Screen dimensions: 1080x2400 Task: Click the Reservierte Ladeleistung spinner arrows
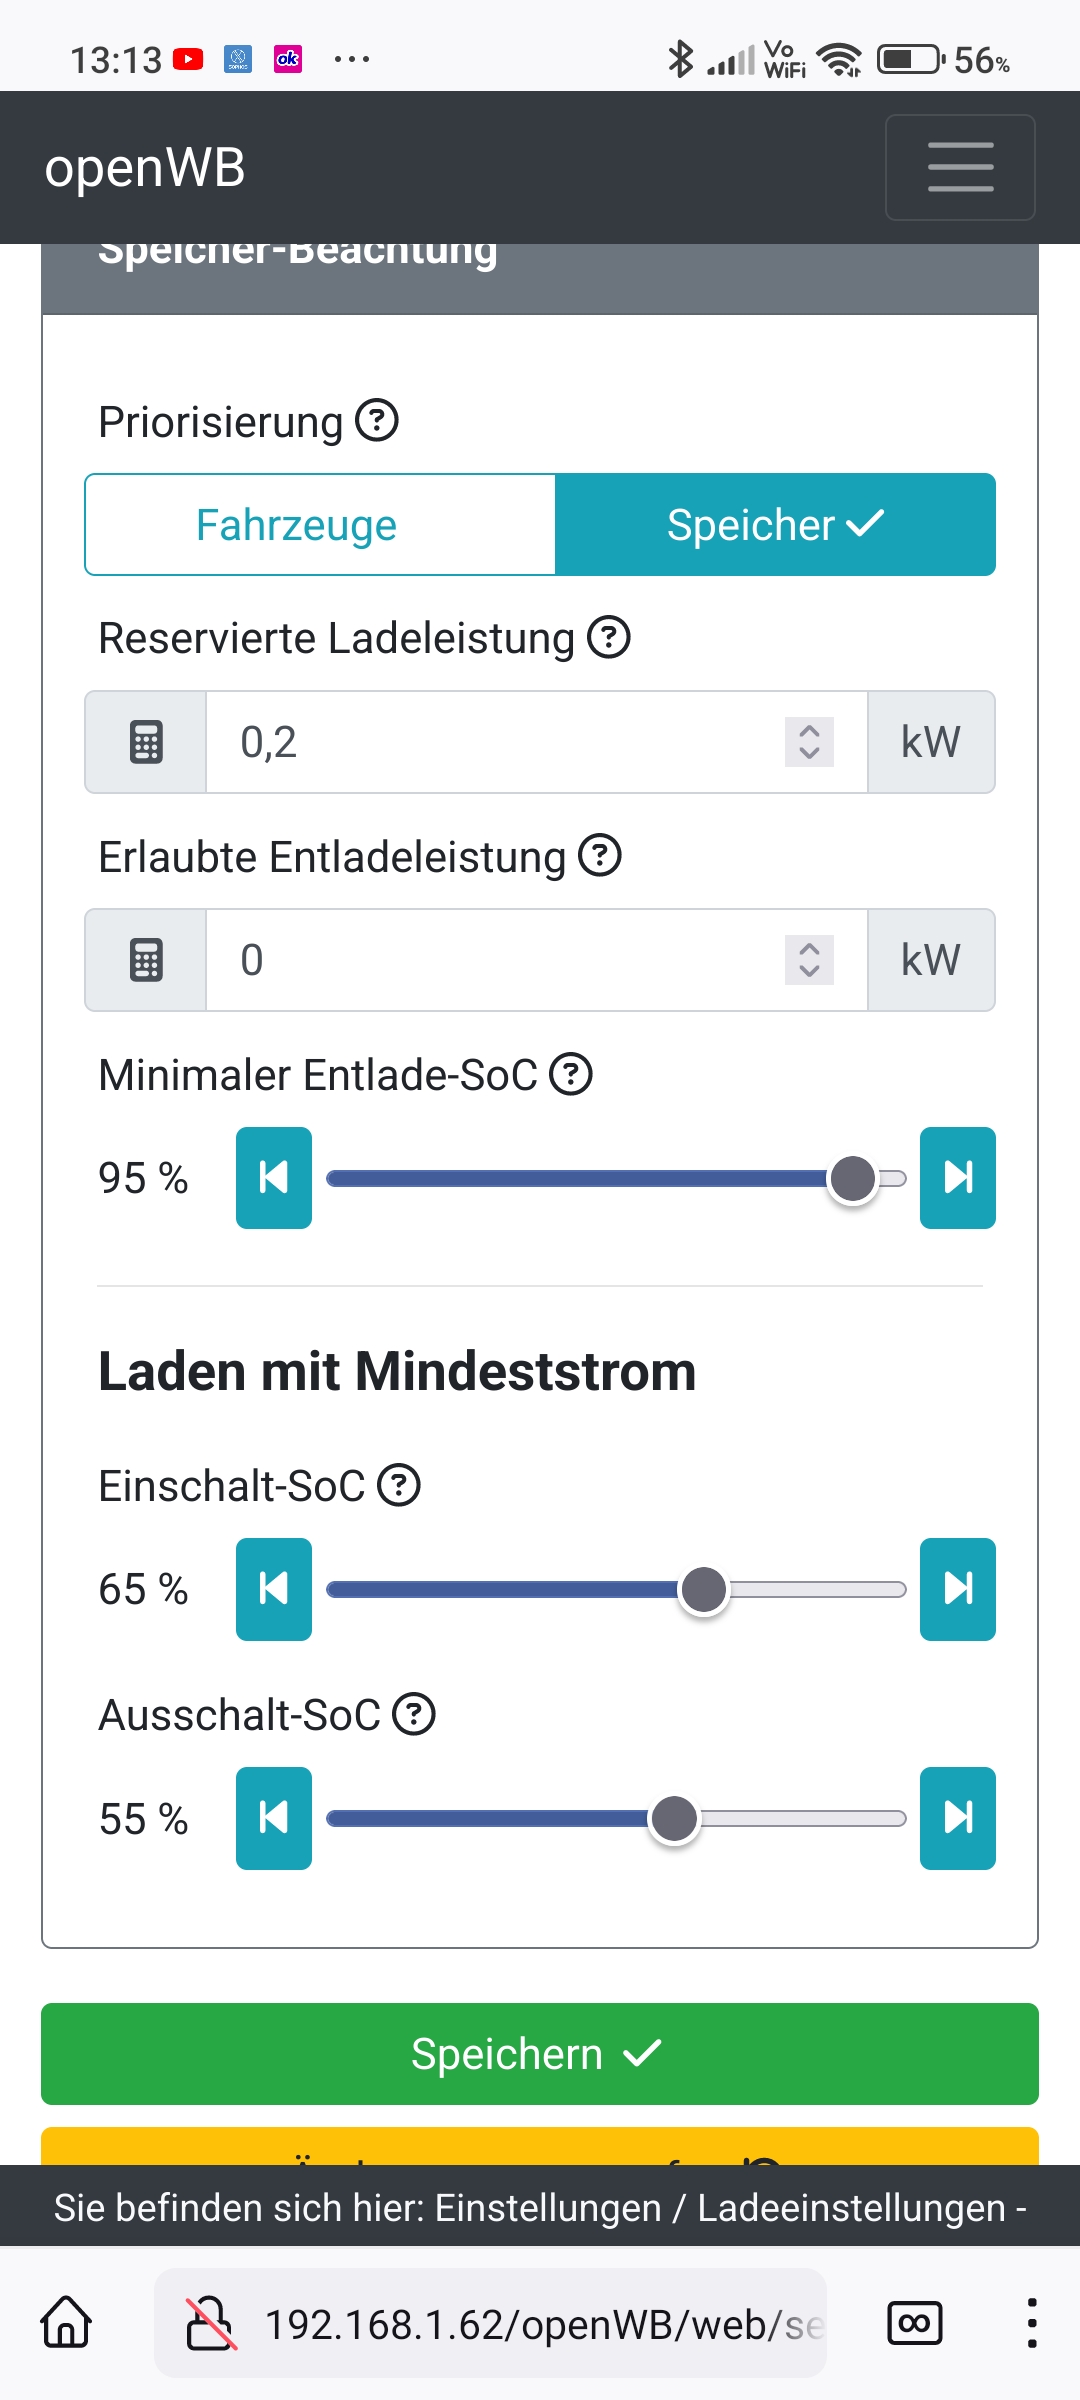click(809, 742)
